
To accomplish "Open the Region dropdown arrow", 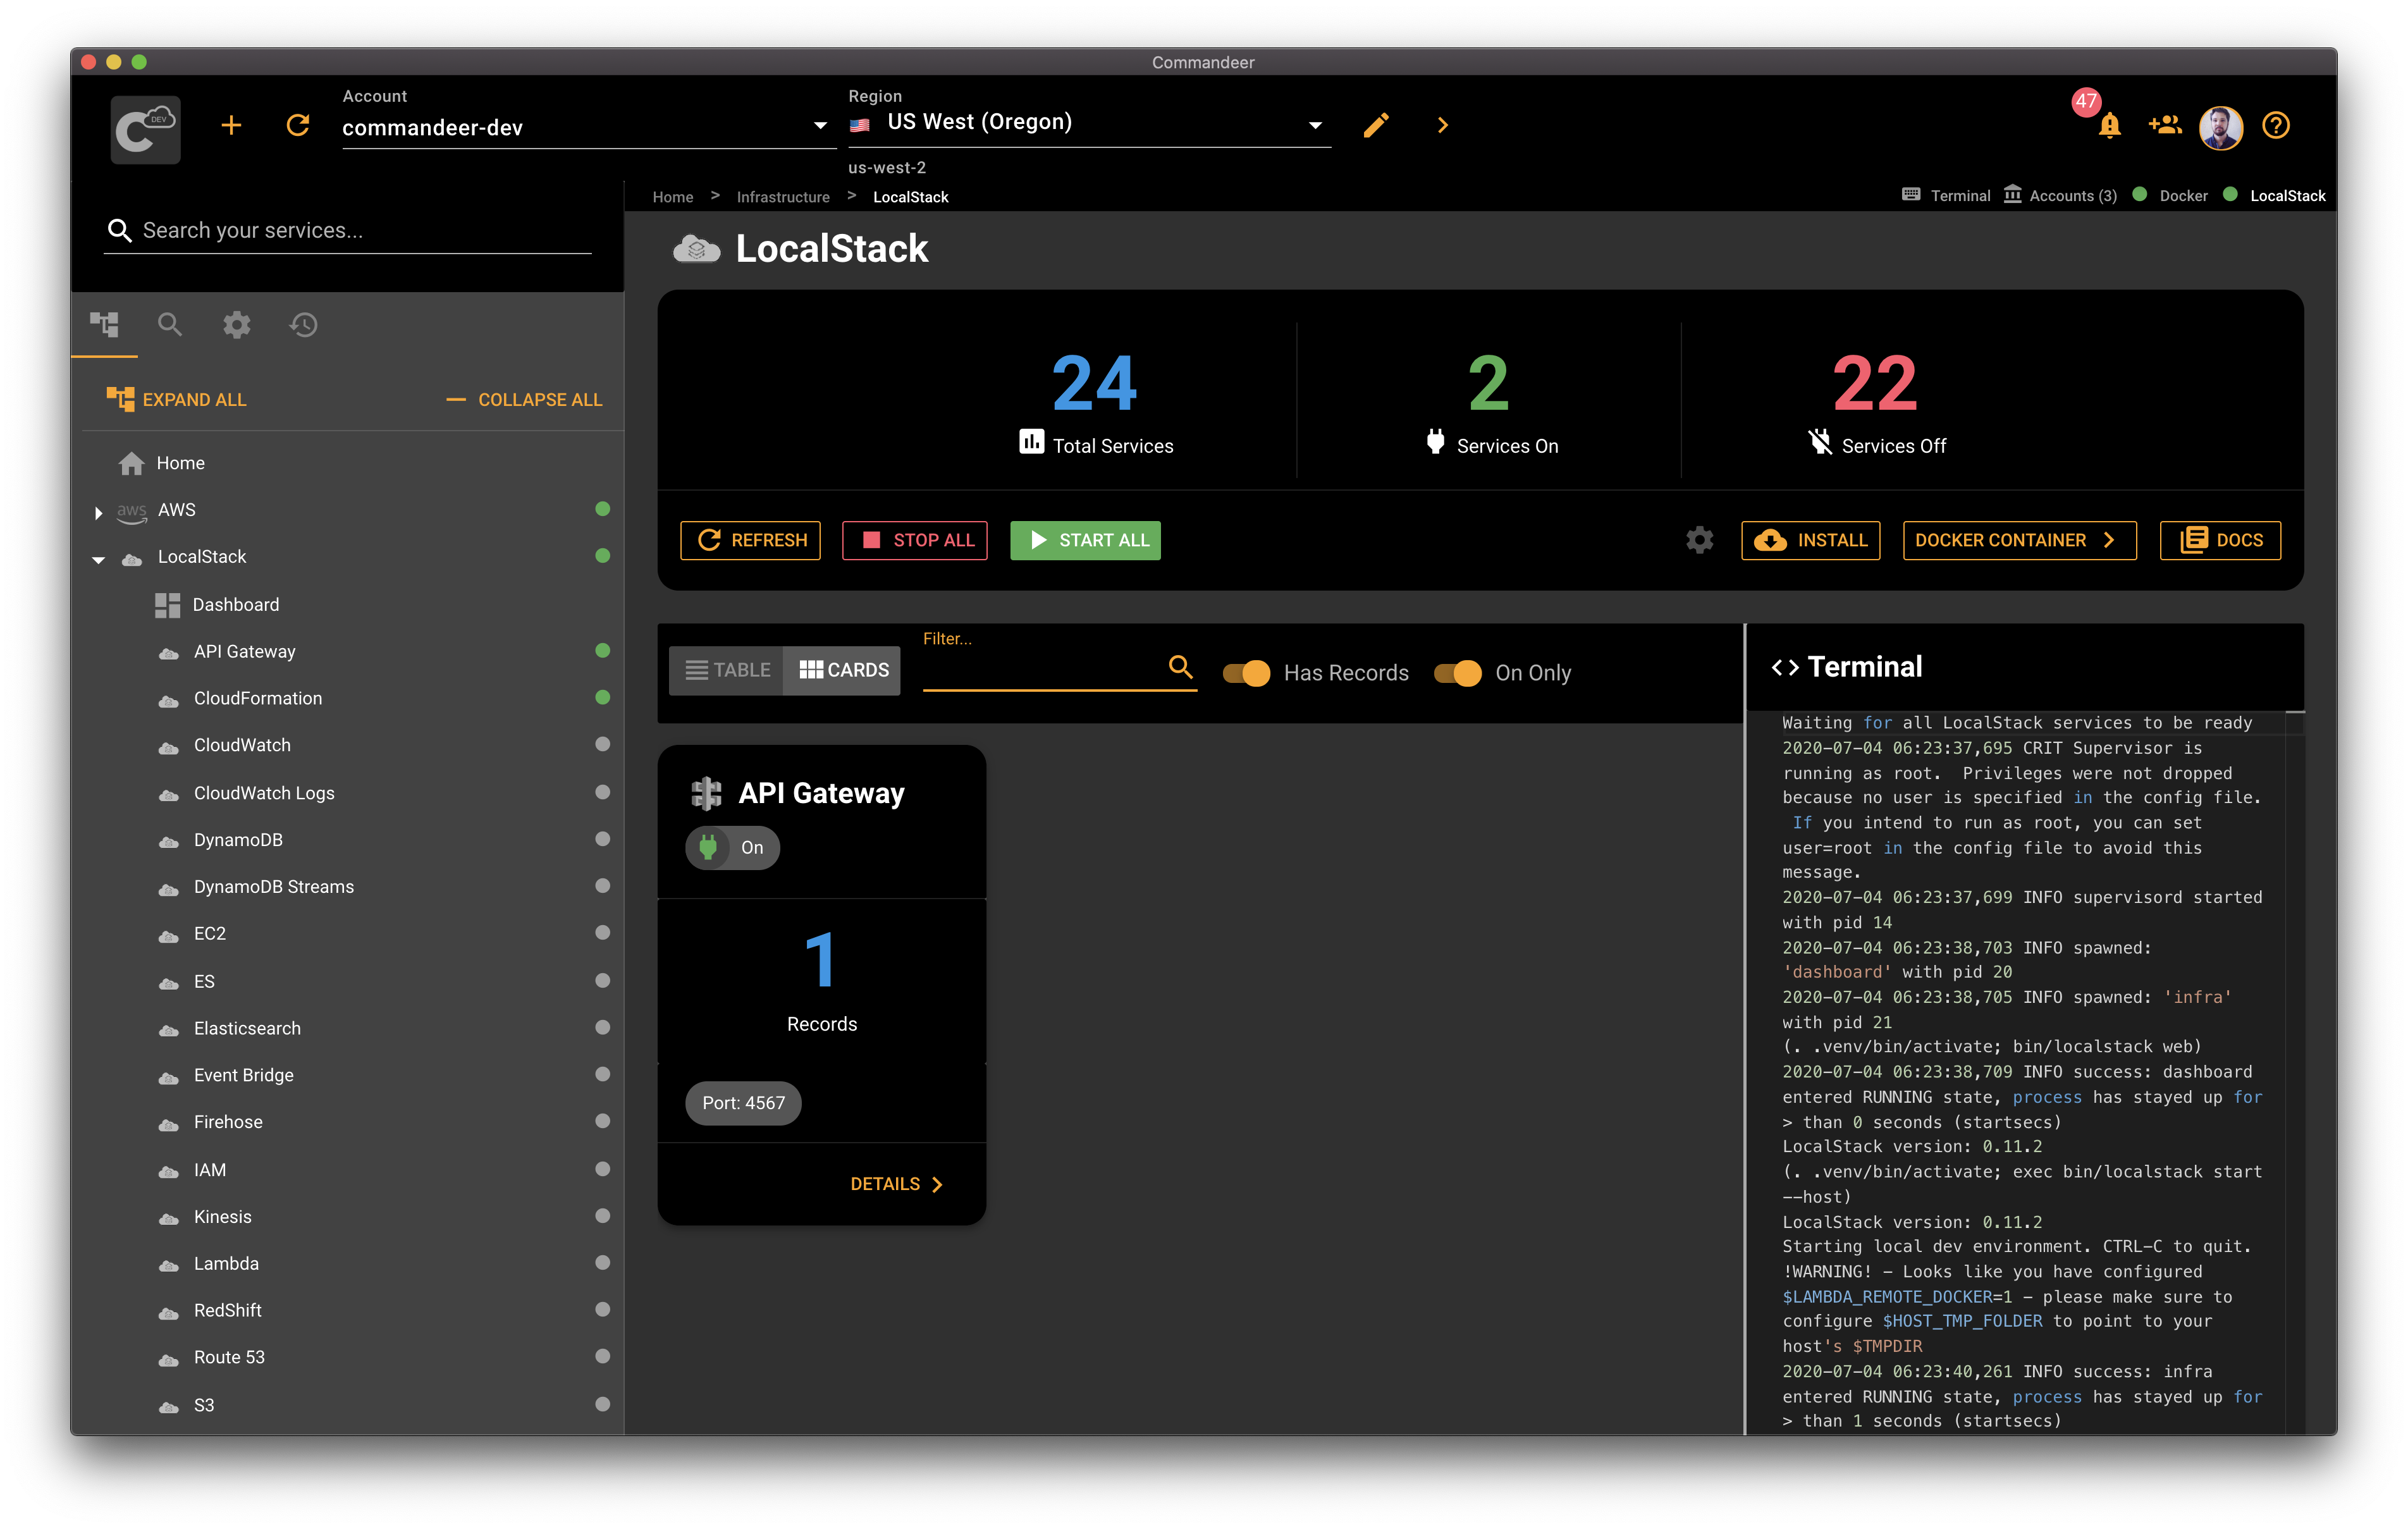I will [x=1315, y=125].
